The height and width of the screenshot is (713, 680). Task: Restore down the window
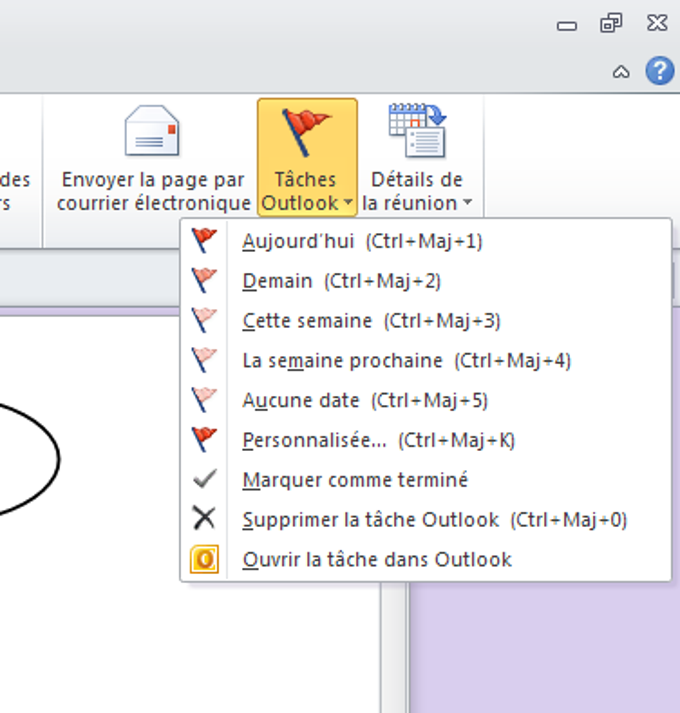coord(611,23)
